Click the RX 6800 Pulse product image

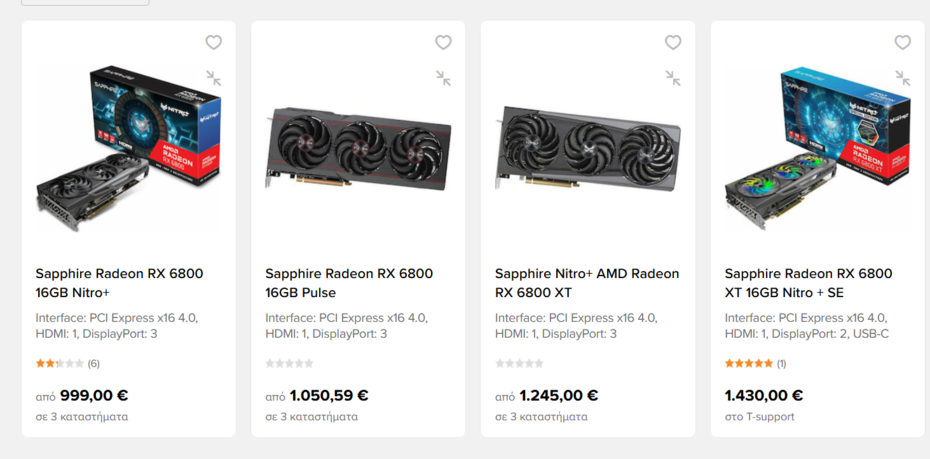(358, 149)
